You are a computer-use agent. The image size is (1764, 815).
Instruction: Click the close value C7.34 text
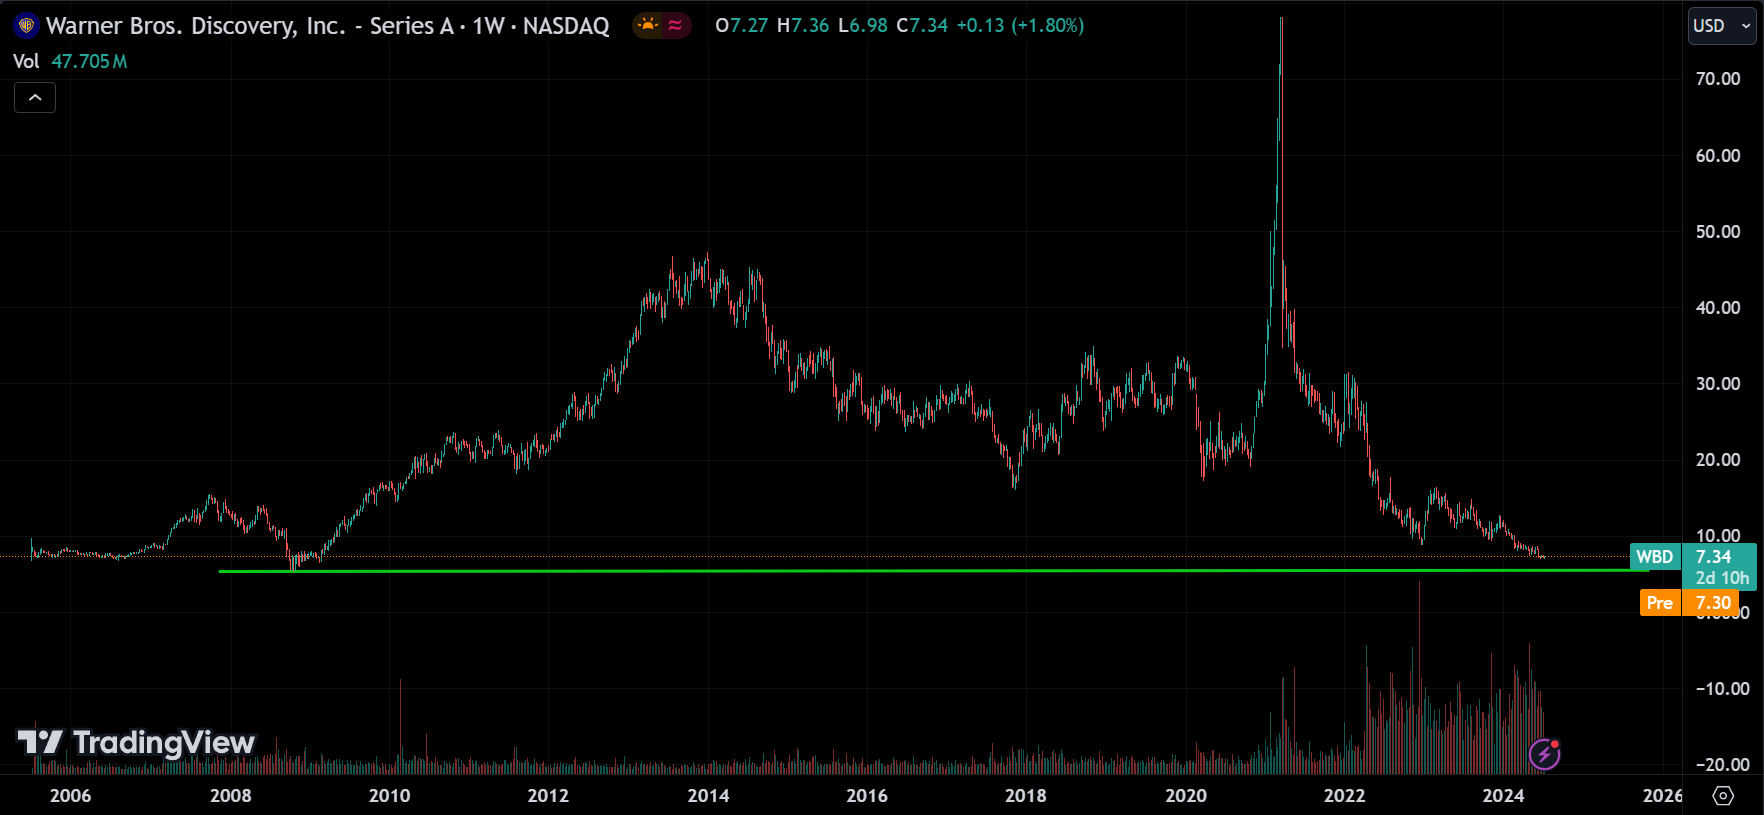[922, 26]
